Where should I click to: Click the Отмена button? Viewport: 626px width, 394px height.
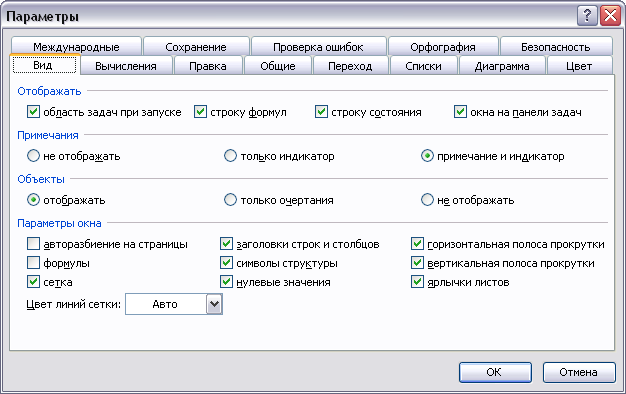[x=579, y=372]
